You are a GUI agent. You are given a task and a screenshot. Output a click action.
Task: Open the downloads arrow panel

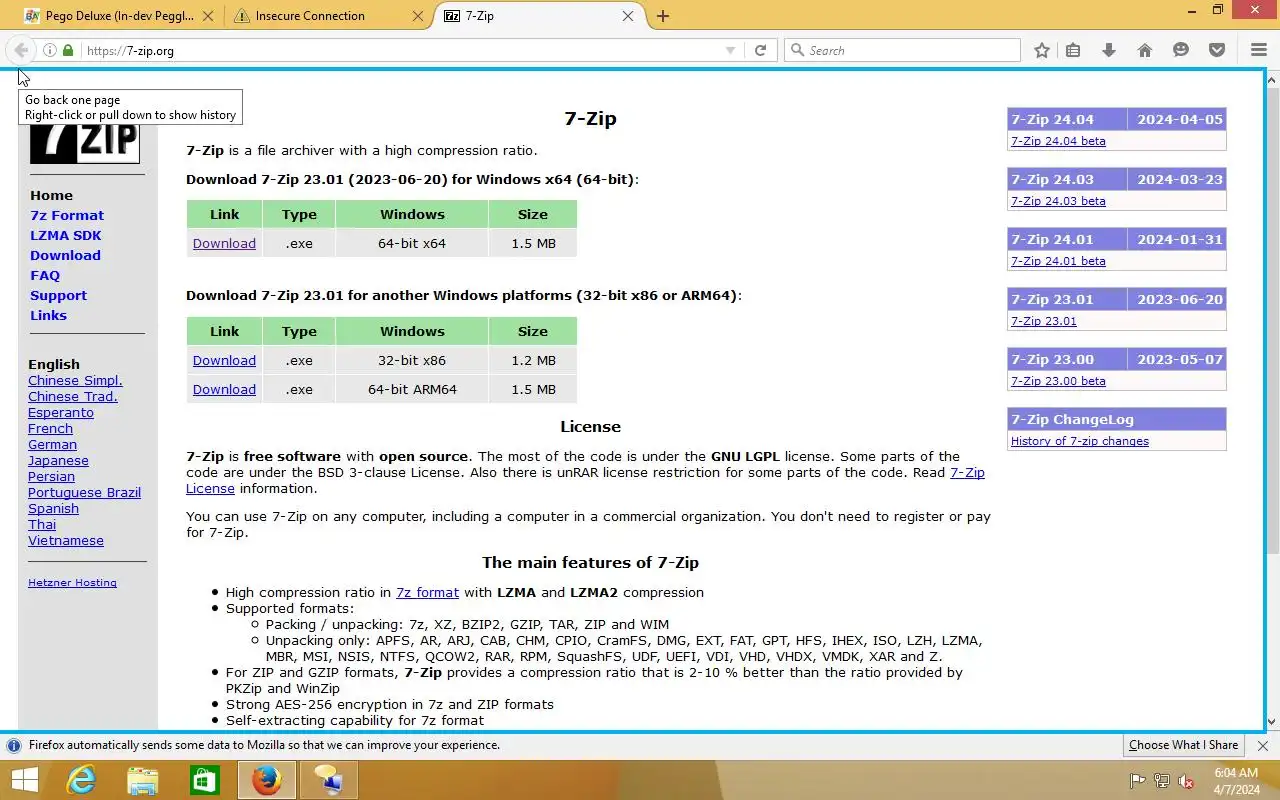1109,50
